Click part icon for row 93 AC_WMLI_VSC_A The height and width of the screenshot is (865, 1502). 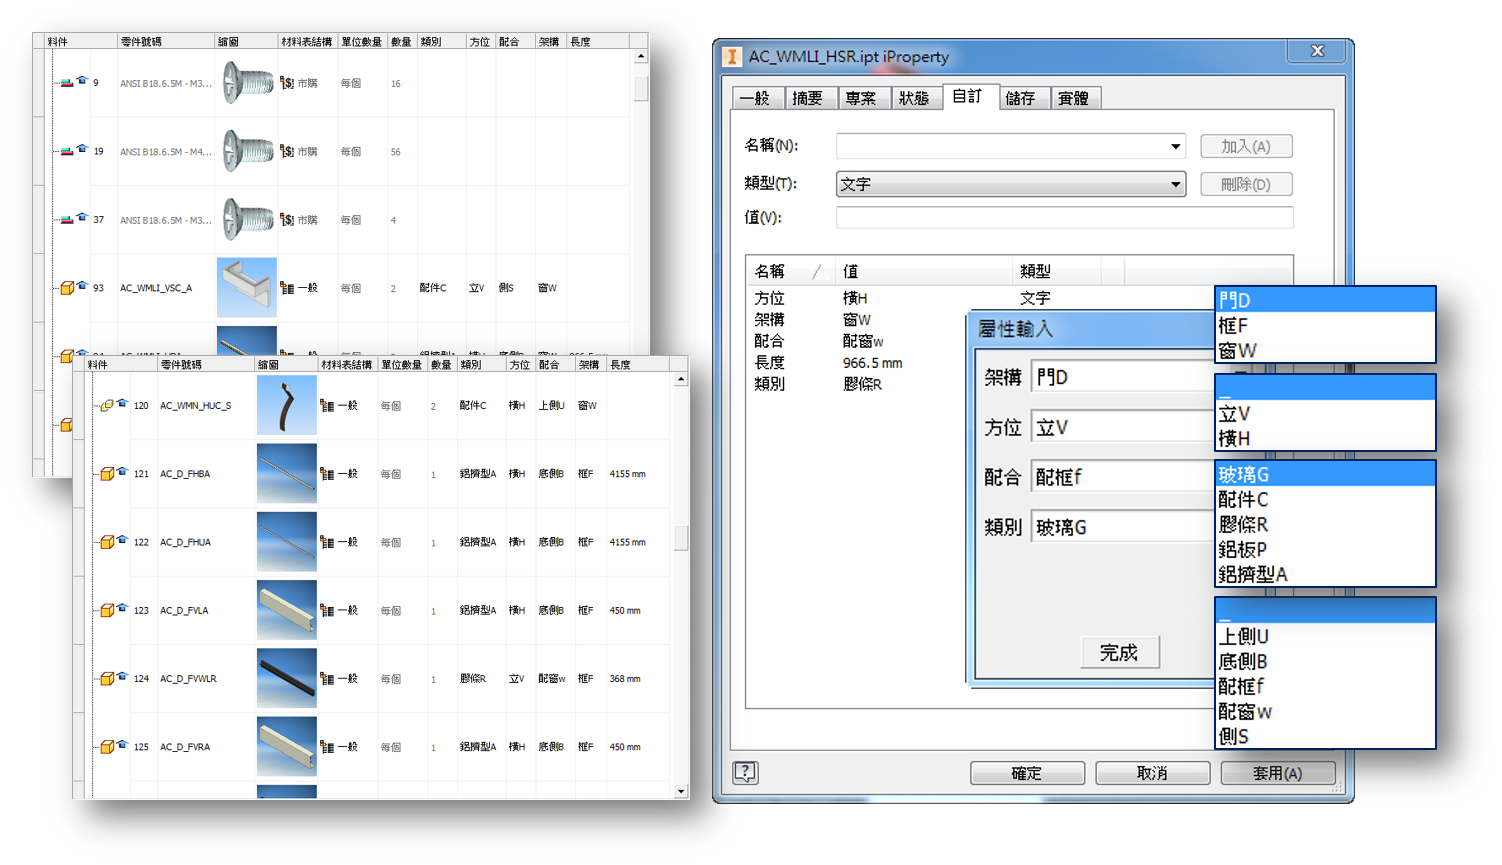click(x=67, y=288)
